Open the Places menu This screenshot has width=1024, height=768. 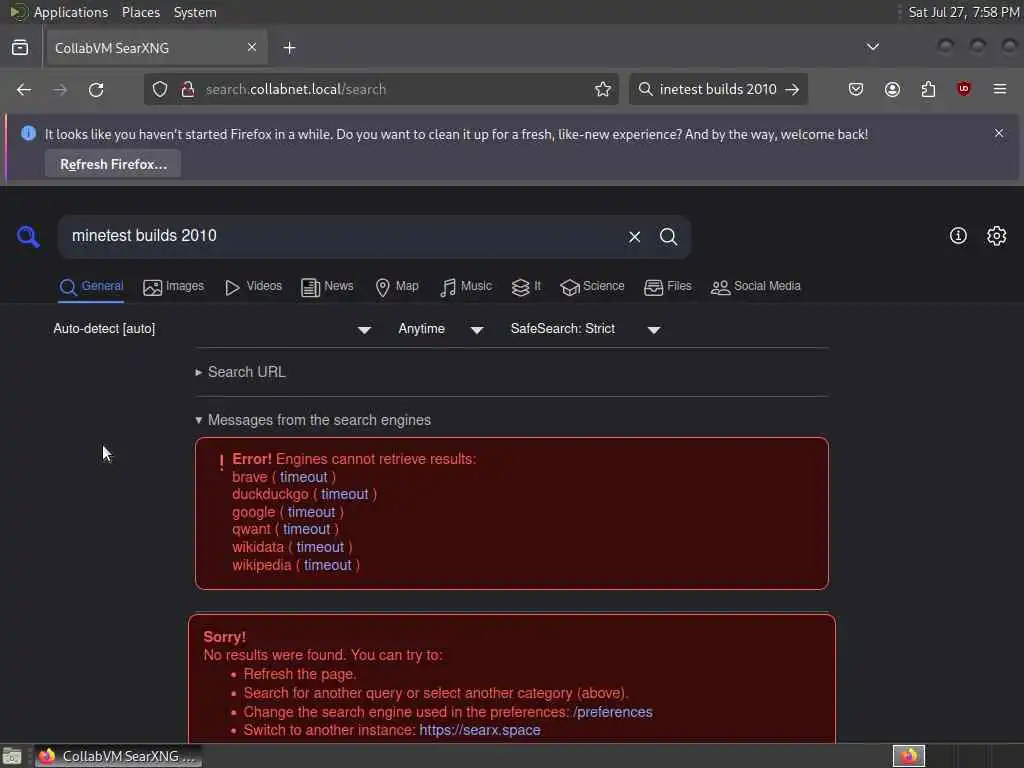point(141,12)
